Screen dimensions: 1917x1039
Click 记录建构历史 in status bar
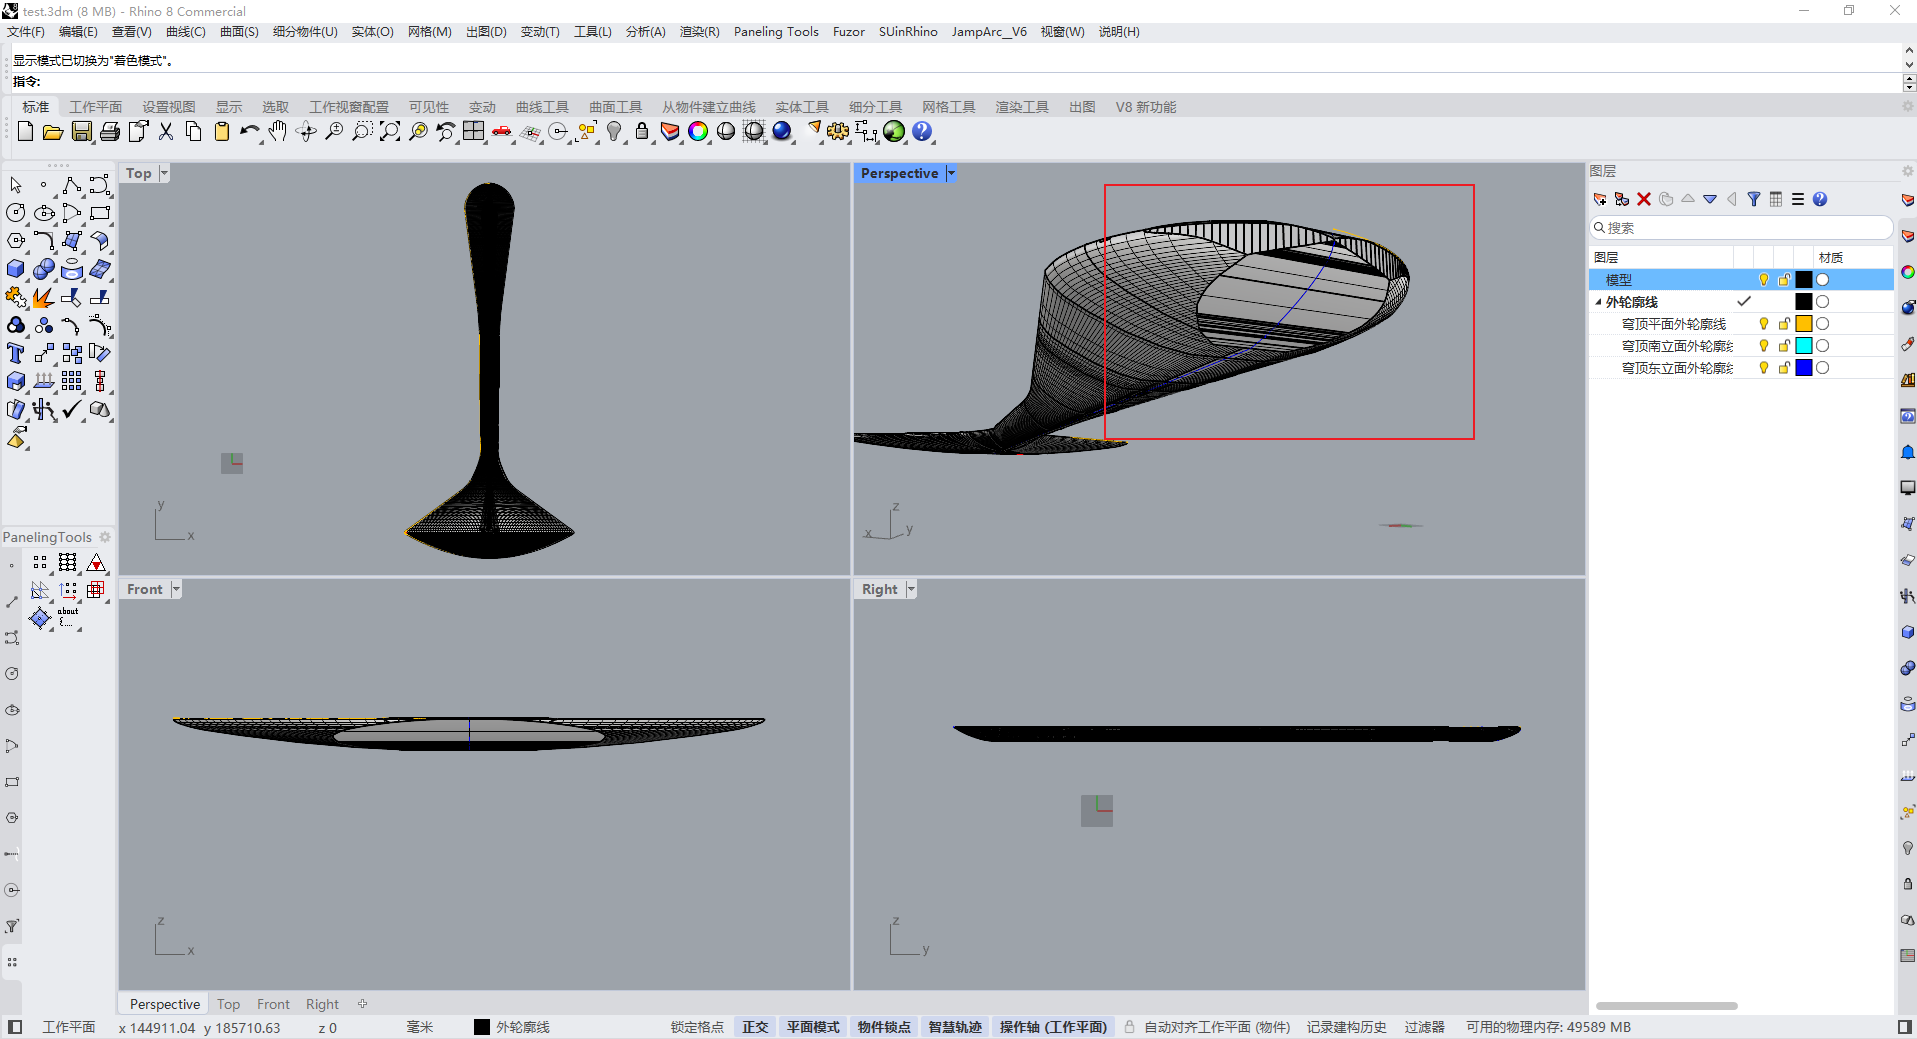(1346, 1027)
